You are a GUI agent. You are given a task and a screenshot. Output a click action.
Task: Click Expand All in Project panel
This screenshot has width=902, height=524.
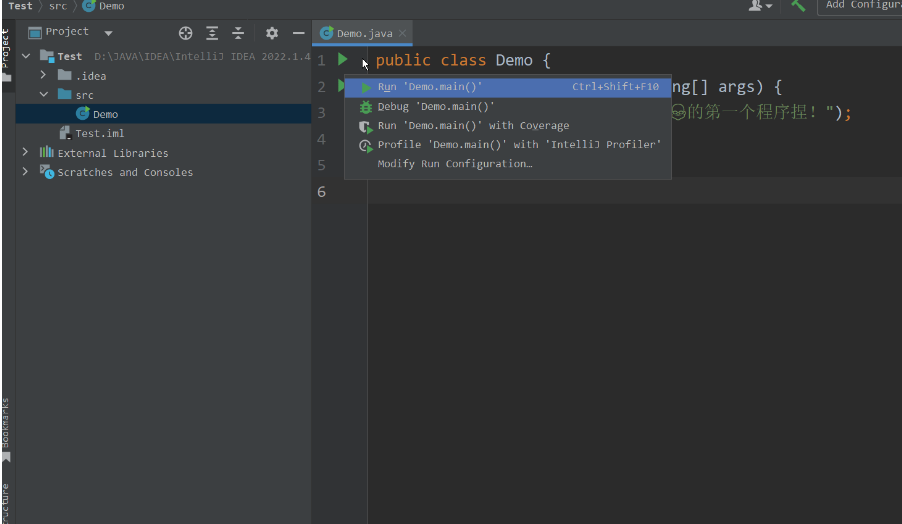212,33
